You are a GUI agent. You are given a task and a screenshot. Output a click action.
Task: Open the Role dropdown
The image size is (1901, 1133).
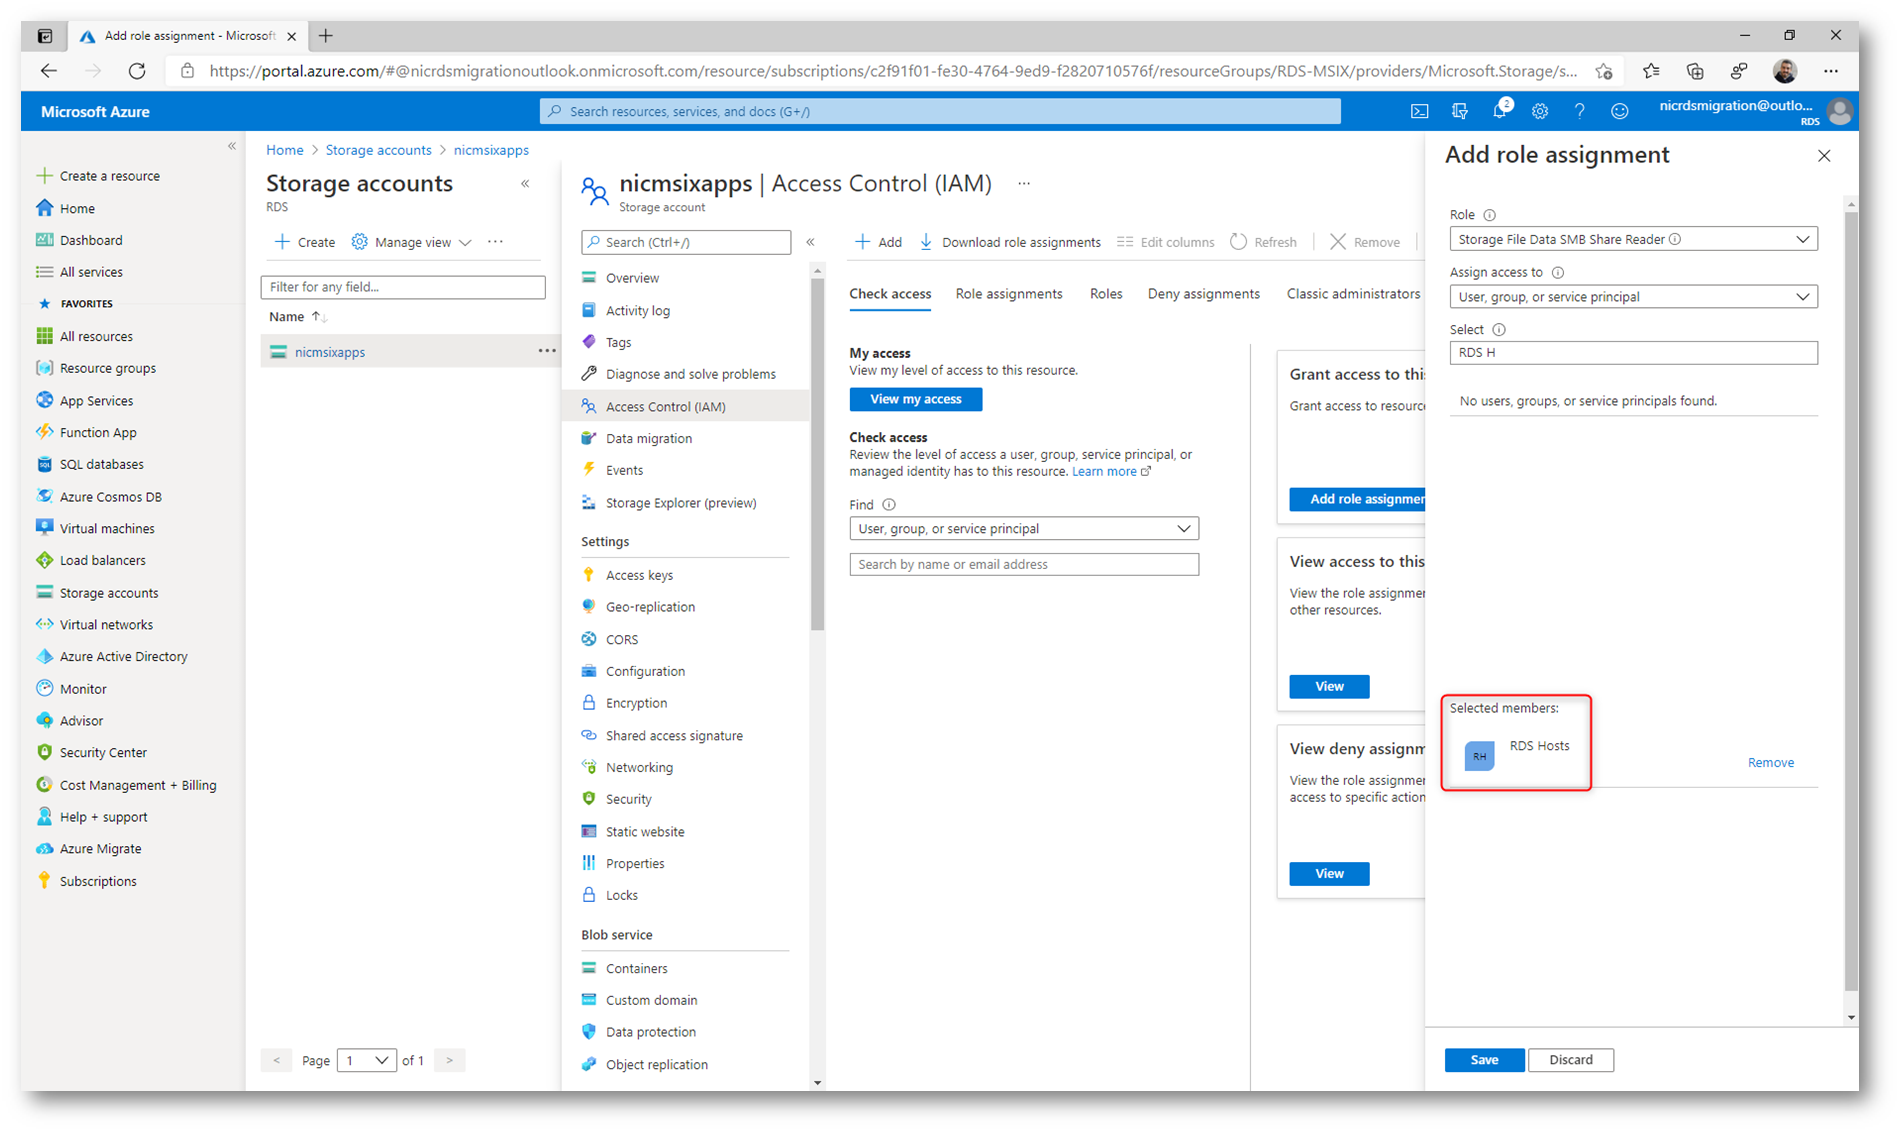coord(1633,239)
